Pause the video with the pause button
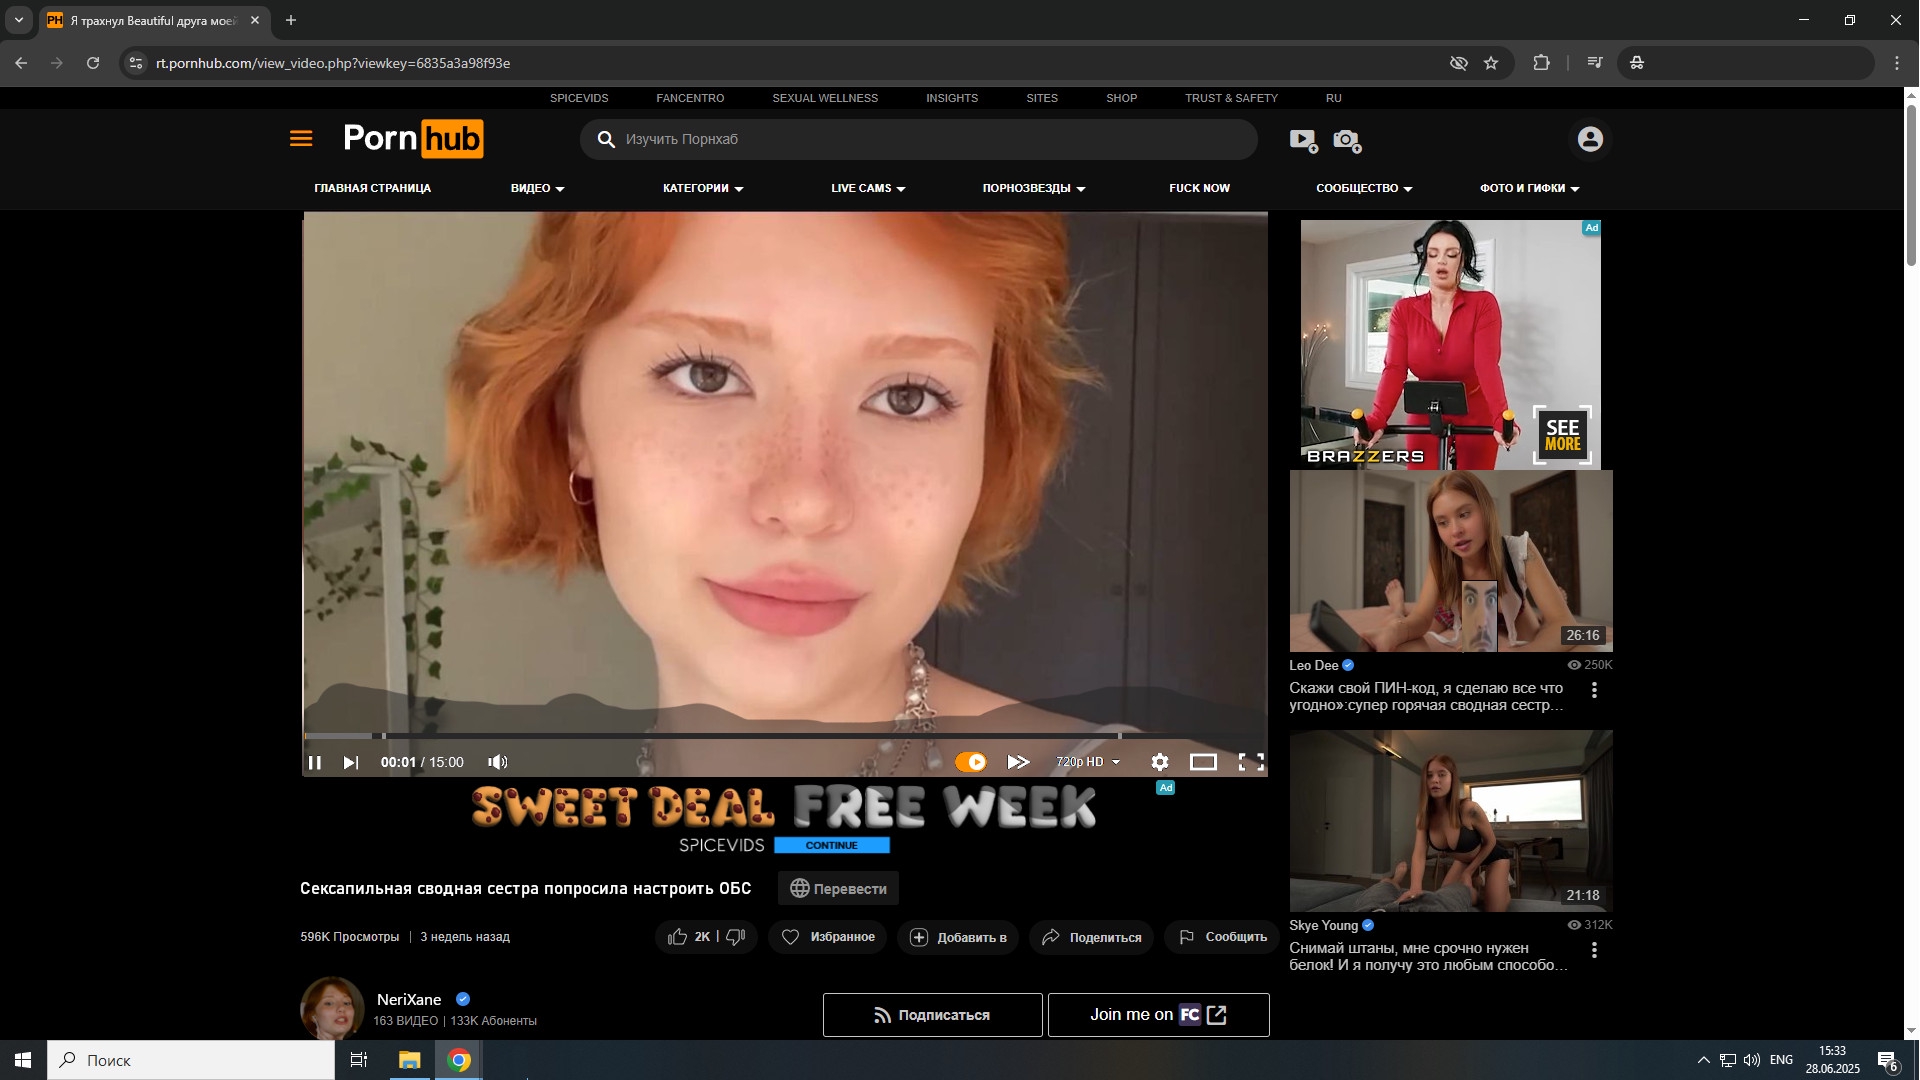1920x1080 pixels. [315, 763]
